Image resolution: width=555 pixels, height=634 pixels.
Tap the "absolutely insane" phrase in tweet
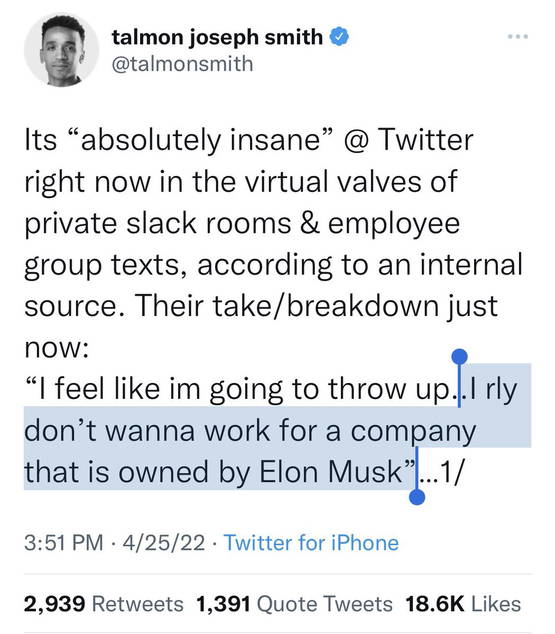[x=201, y=140]
